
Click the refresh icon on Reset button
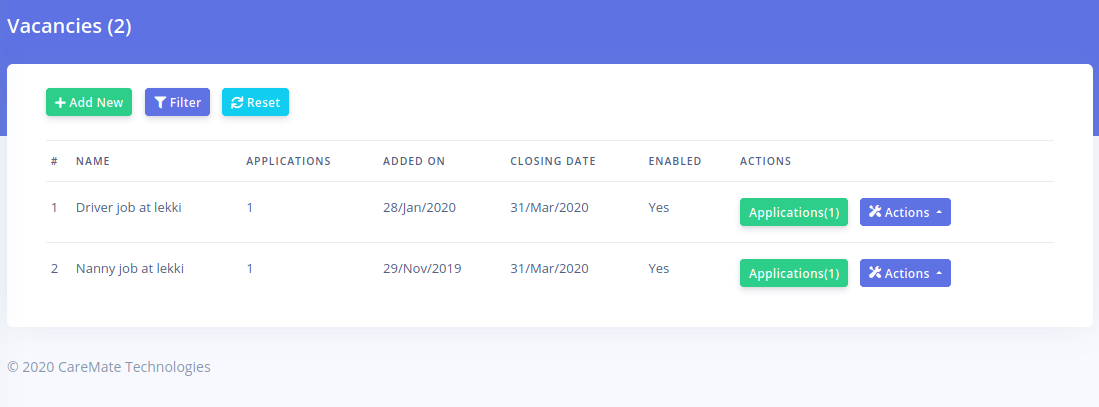pyautogui.click(x=237, y=103)
